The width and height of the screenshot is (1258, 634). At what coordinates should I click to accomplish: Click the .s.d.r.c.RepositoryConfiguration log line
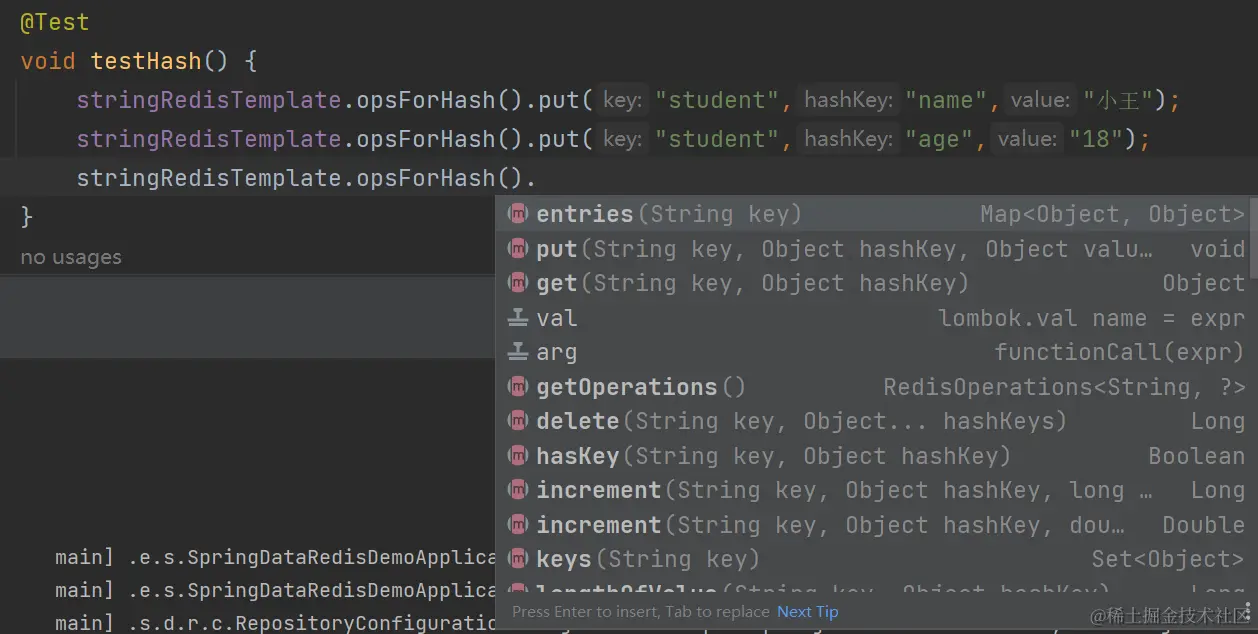[x=276, y=623]
